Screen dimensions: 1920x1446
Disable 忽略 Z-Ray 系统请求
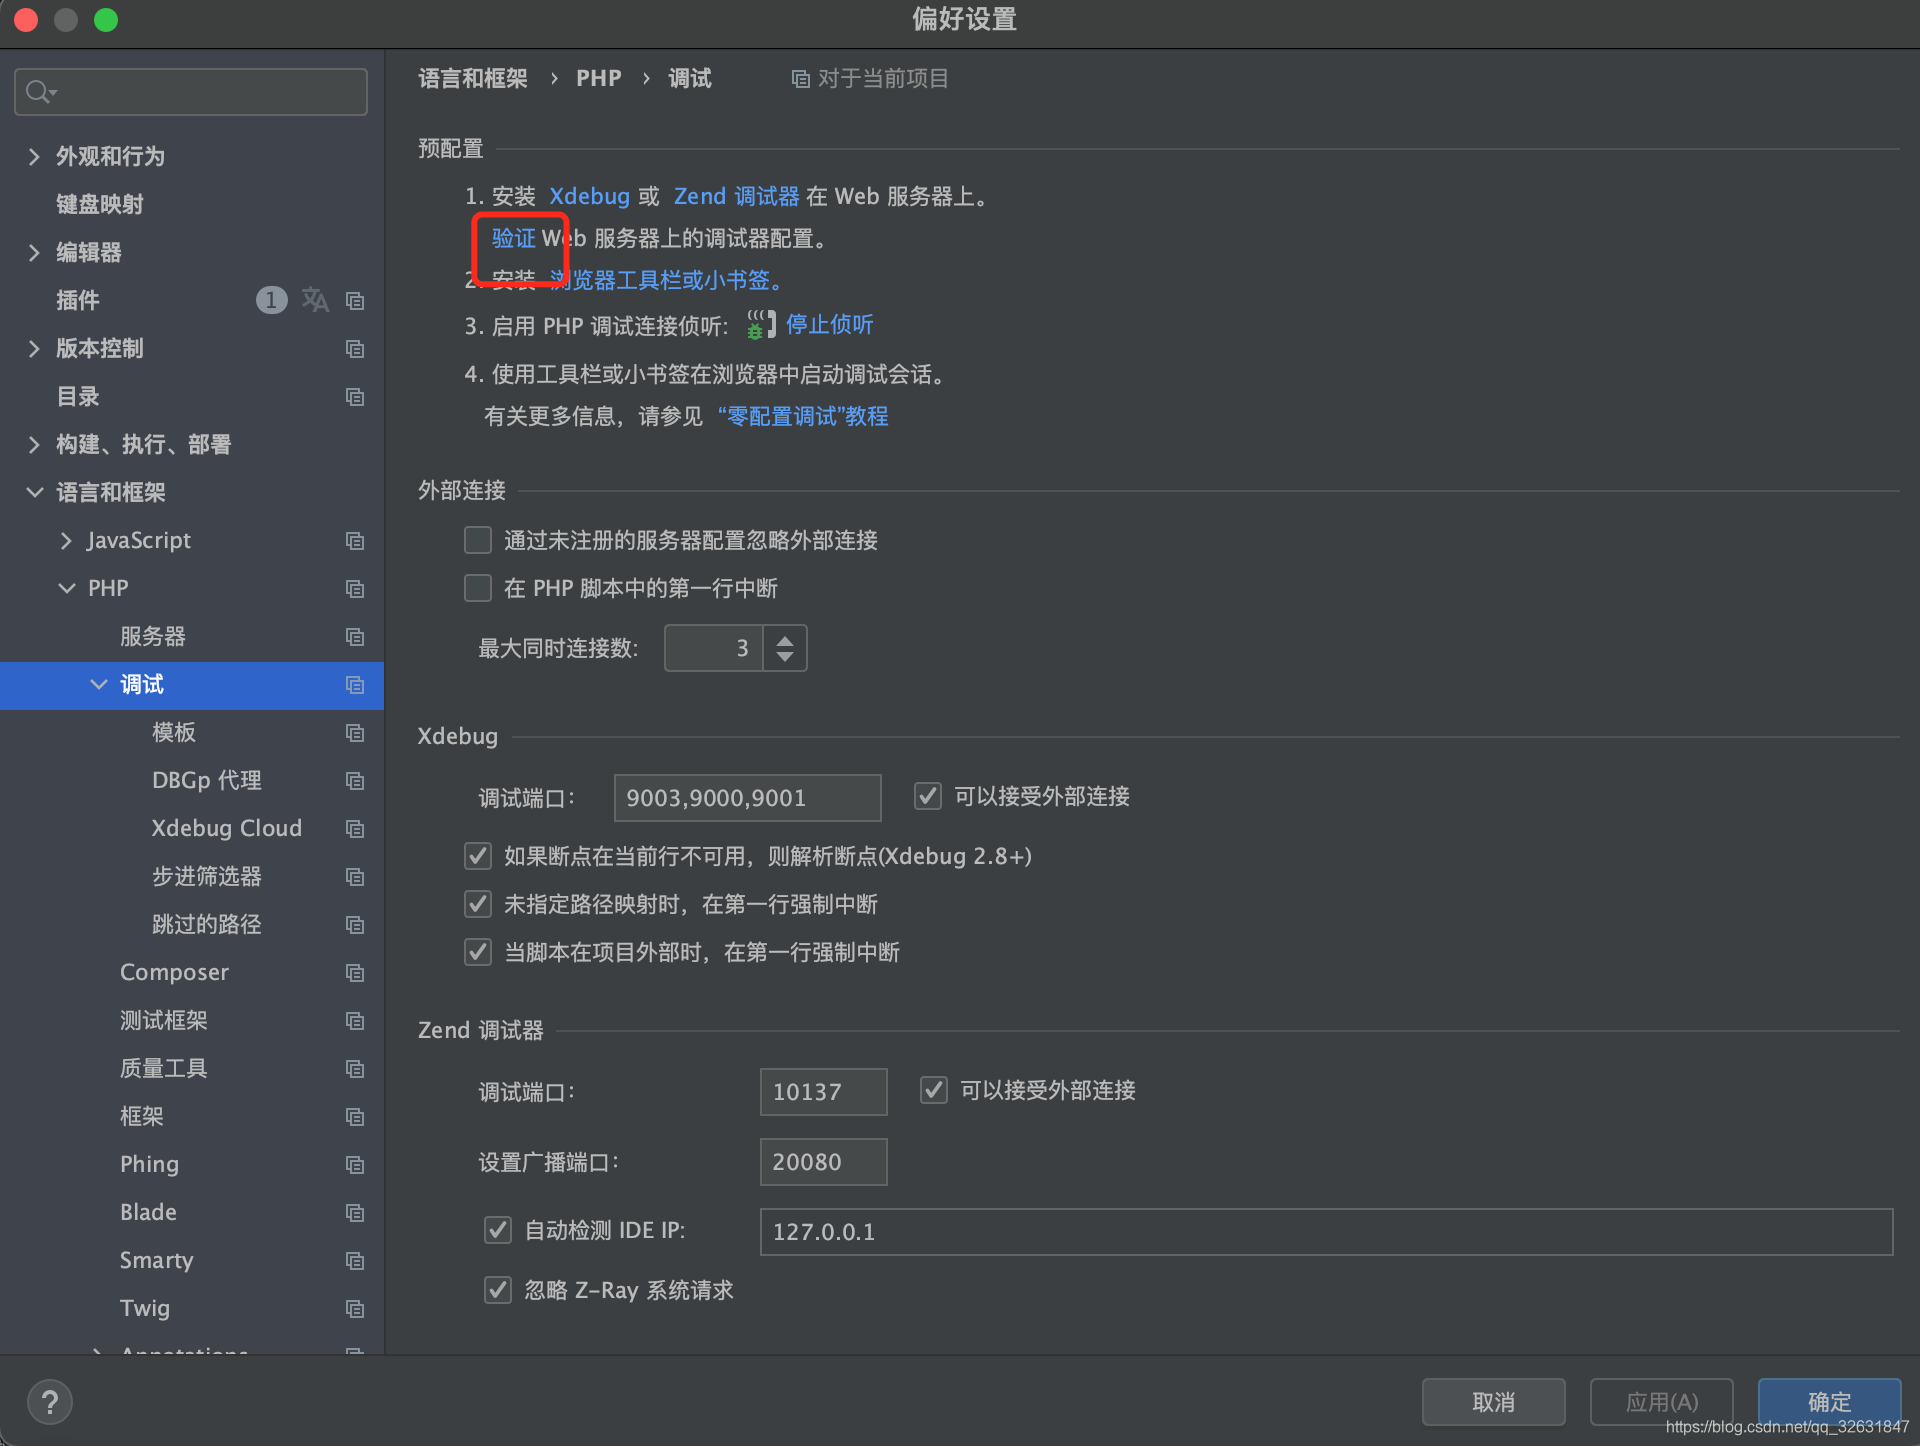[x=497, y=1290]
